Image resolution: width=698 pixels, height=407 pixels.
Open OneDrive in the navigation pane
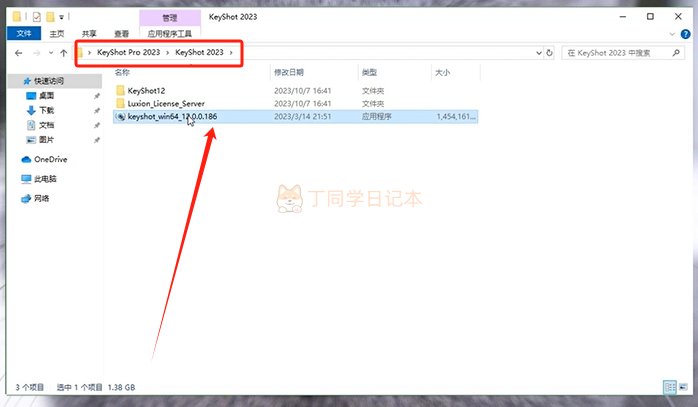point(51,159)
